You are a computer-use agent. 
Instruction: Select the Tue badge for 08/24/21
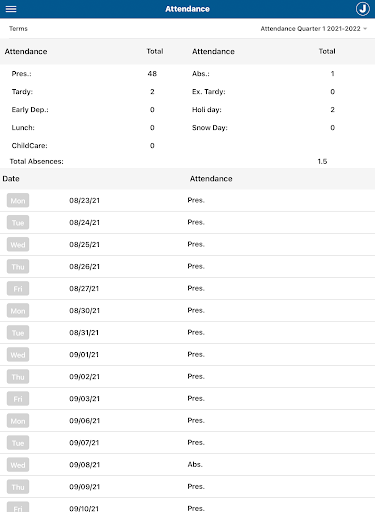coord(18,223)
